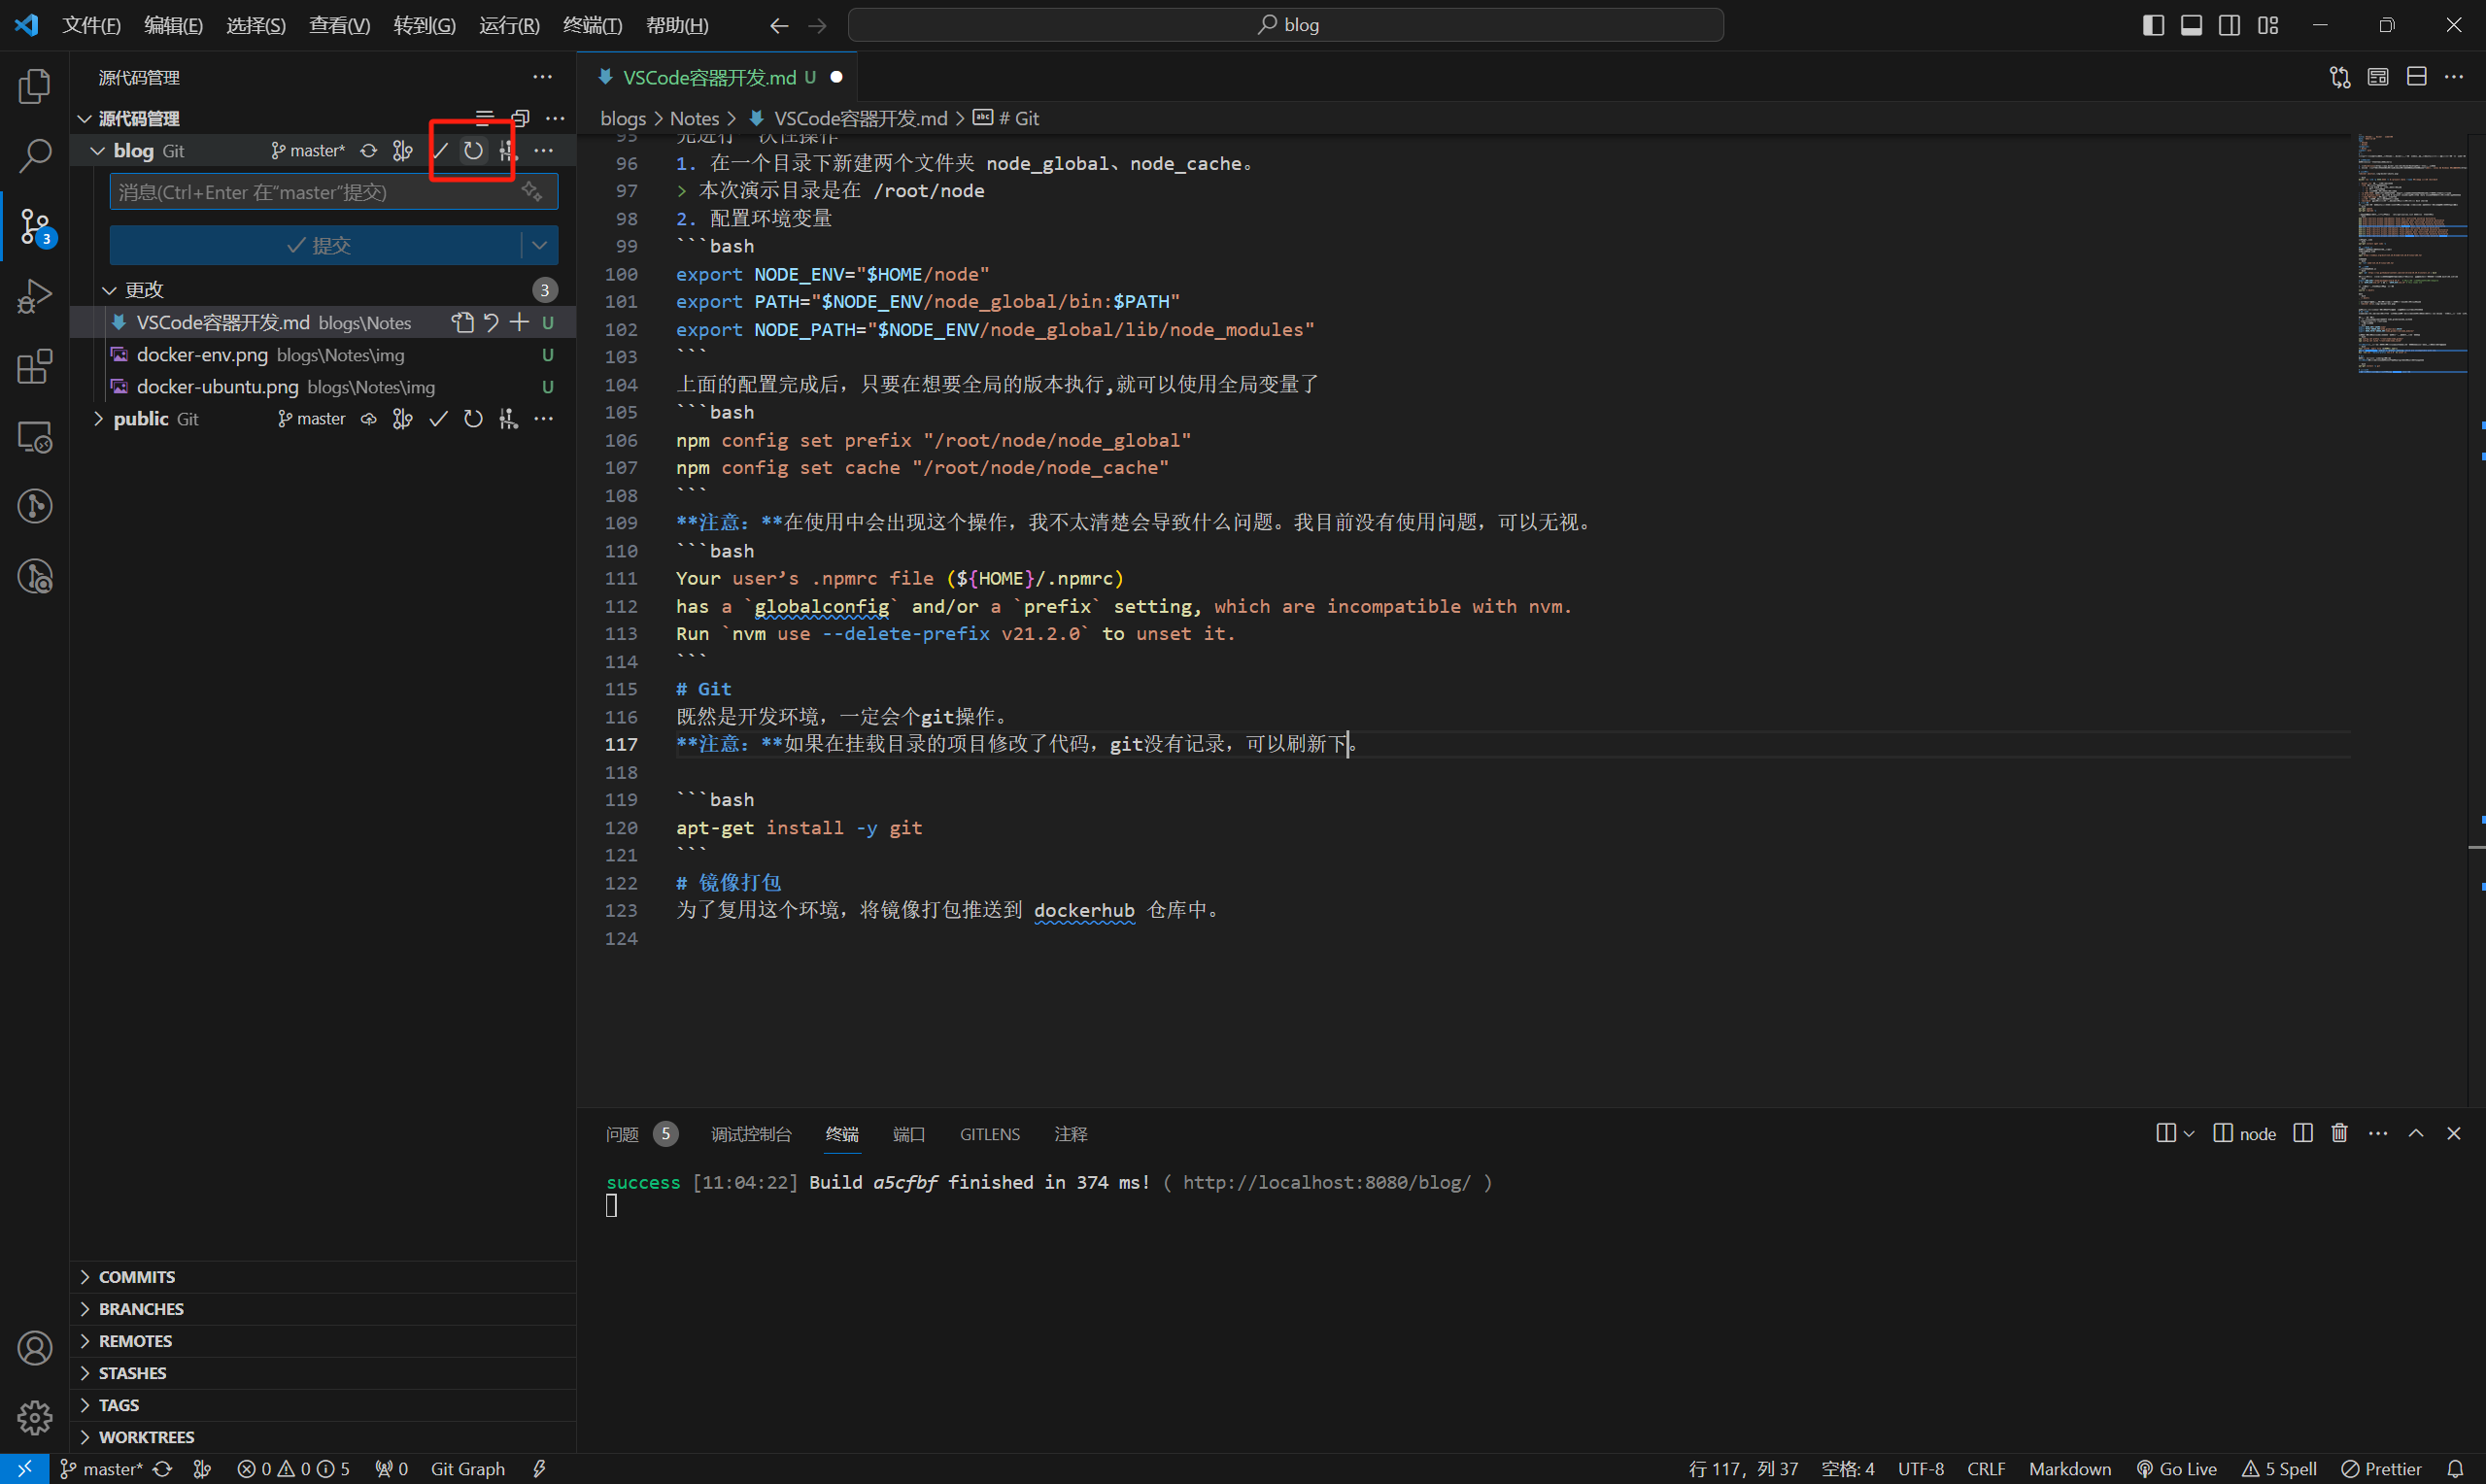This screenshot has height=1484, width=2486.
Task: Click the 提交 commit button
Action: tap(316, 245)
